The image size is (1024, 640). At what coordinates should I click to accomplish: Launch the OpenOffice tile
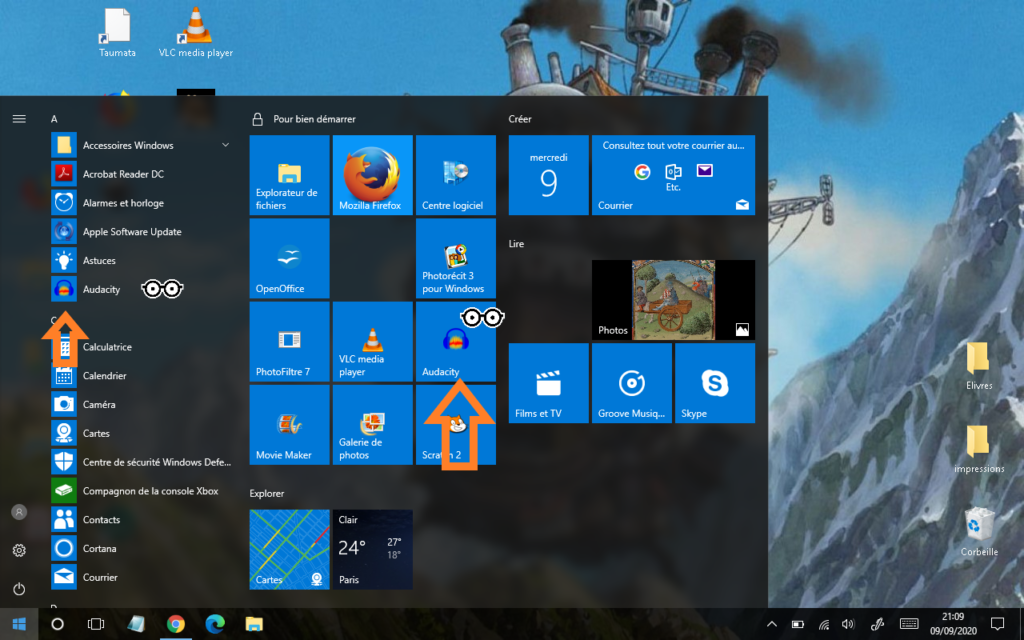(x=289, y=259)
